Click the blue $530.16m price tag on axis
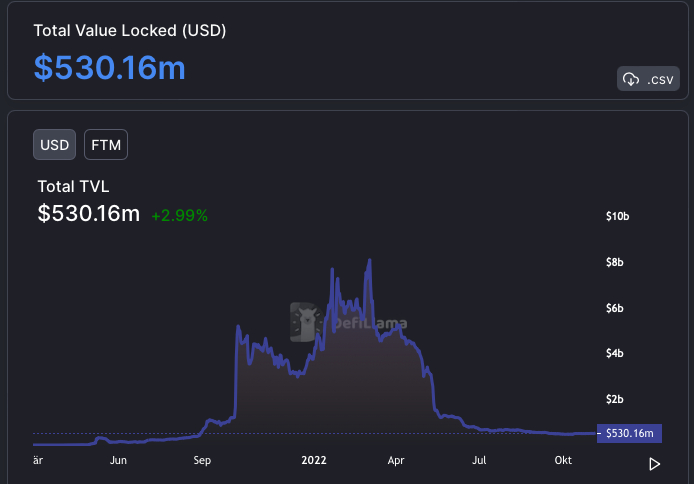 pyautogui.click(x=629, y=433)
